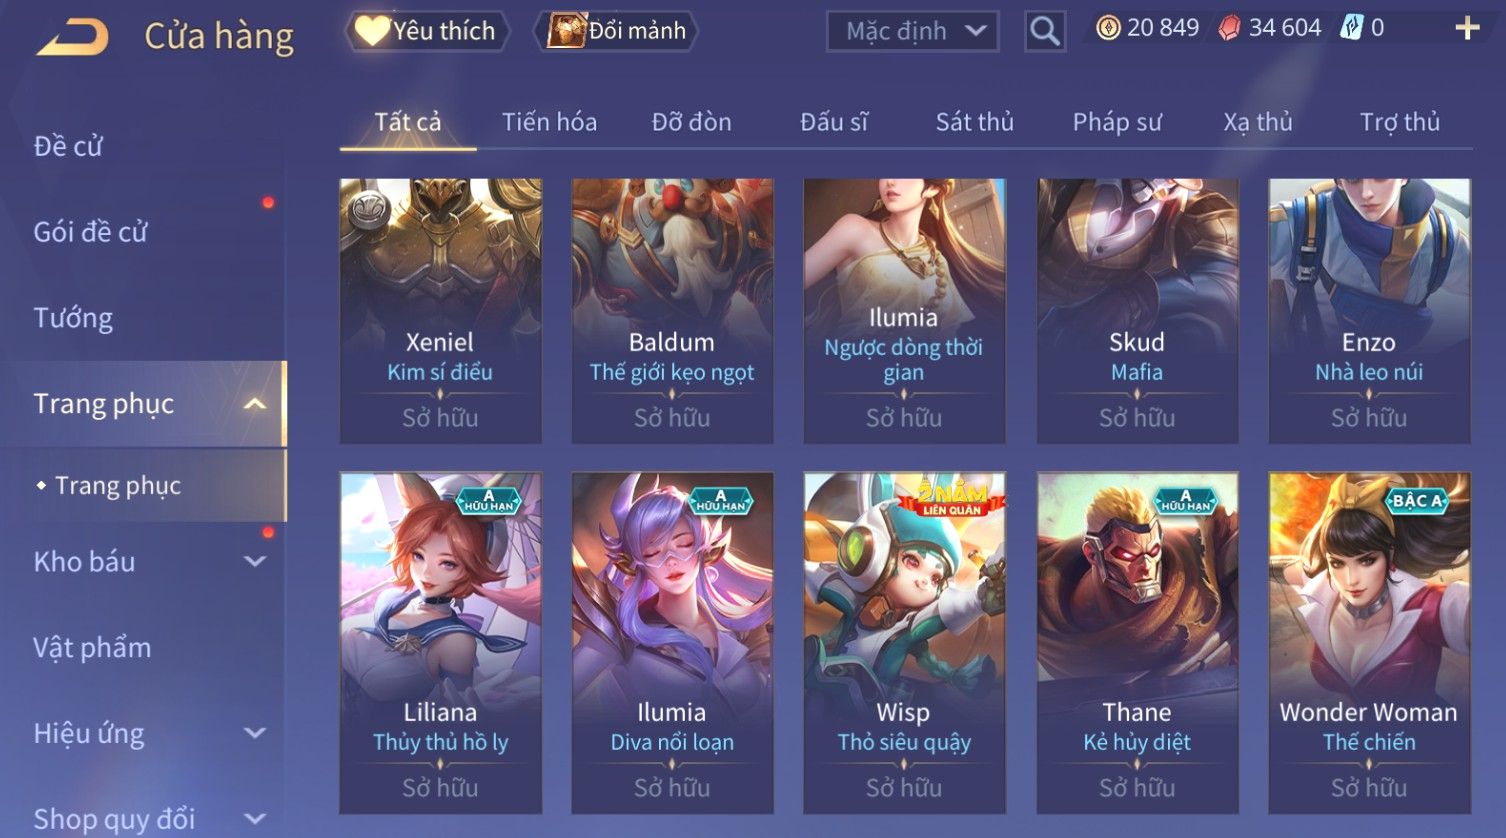Open Gói đề cử in sidebar
The height and width of the screenshot is (838, 1506).
[90, 232]
